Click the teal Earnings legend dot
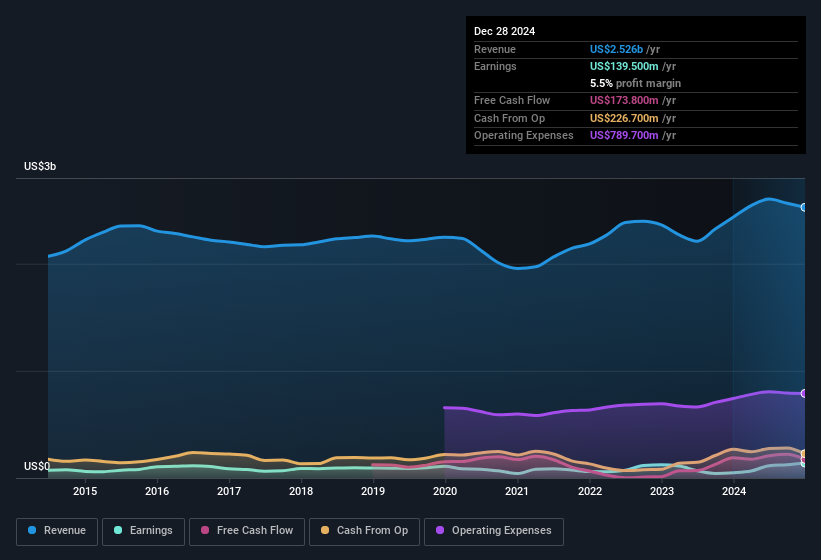The image size is (821, 560). tap(118, 530)
